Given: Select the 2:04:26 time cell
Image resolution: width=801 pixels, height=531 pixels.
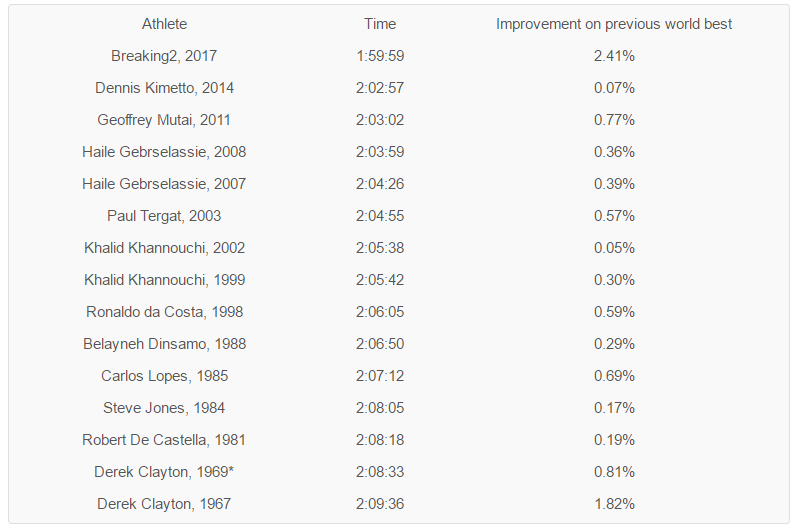Looking at the screenshot, I should [380, 184].
